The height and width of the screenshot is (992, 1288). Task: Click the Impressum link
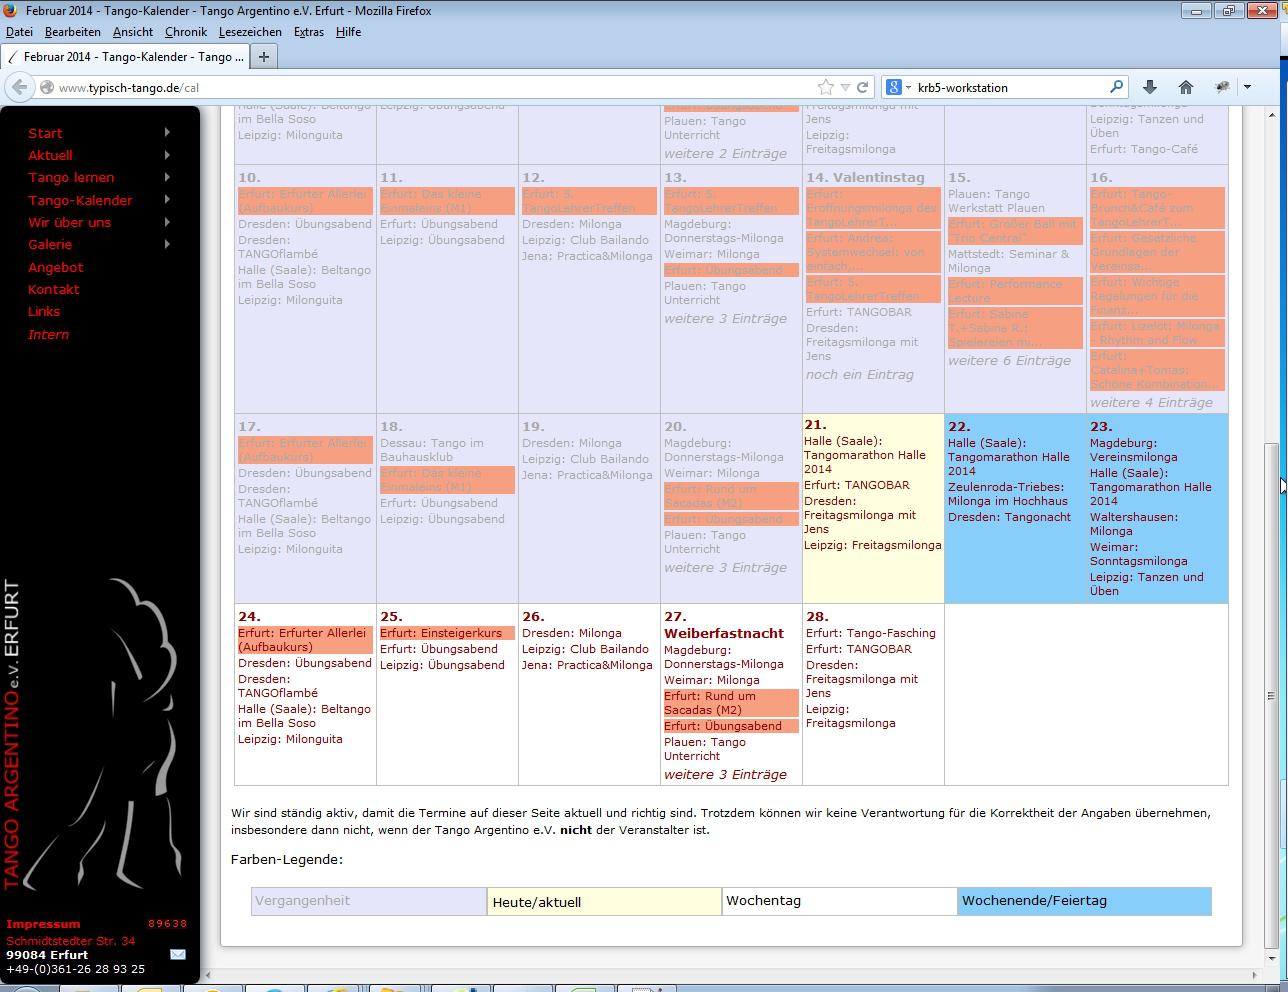[43, 924]
